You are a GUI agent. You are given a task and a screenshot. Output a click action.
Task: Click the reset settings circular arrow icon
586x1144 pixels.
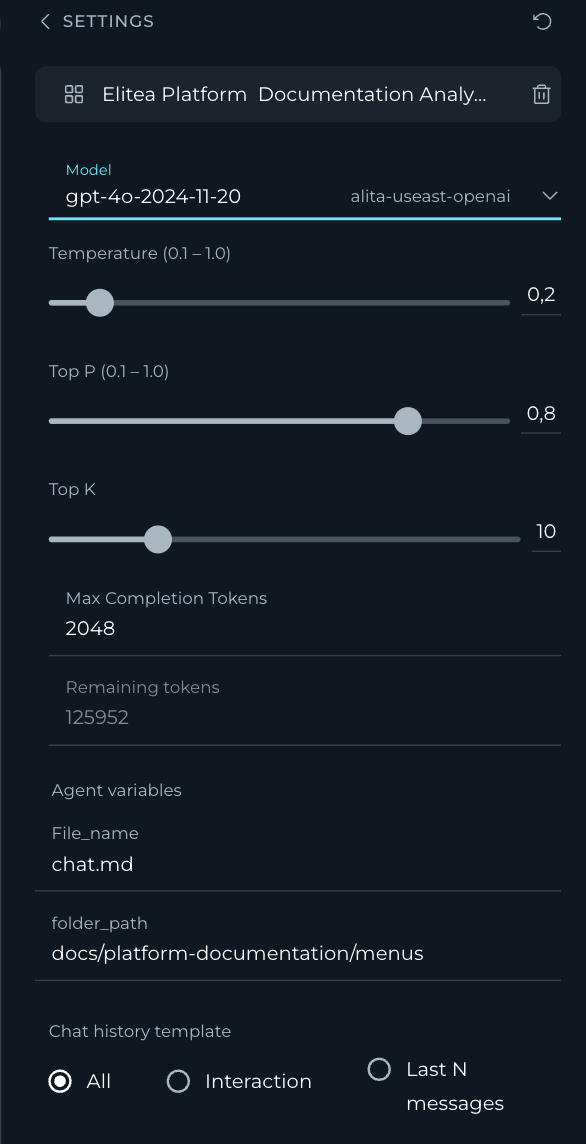(x=542, y=22)
